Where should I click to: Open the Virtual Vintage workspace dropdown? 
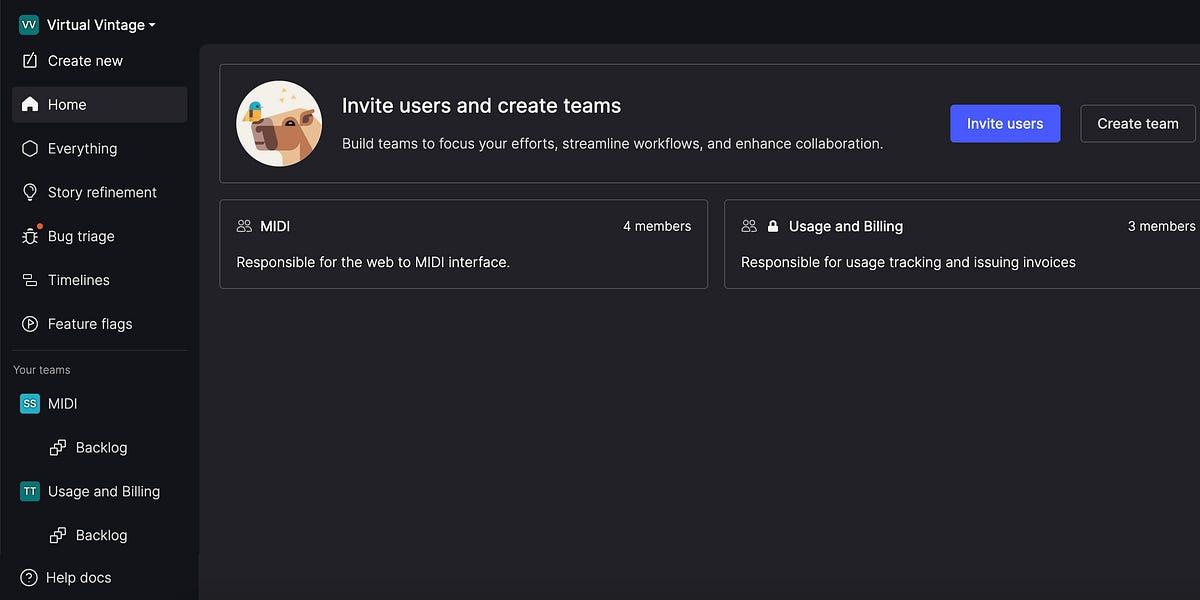click(x=88, y=25)
